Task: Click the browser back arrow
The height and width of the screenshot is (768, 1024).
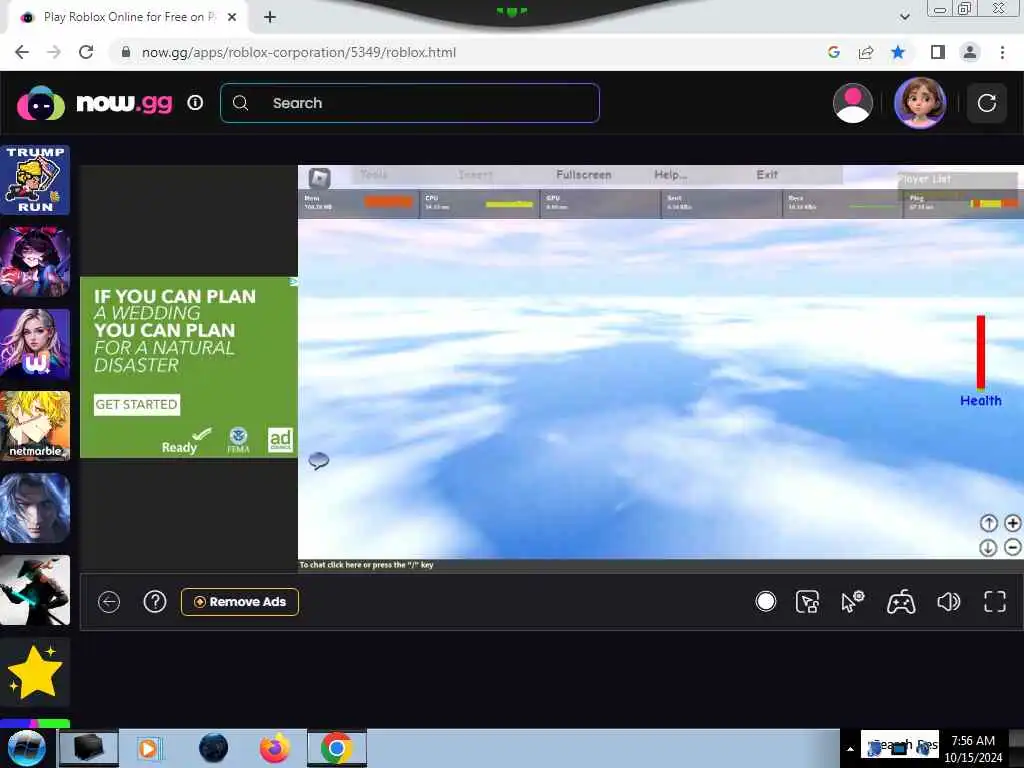Action: 22,52
